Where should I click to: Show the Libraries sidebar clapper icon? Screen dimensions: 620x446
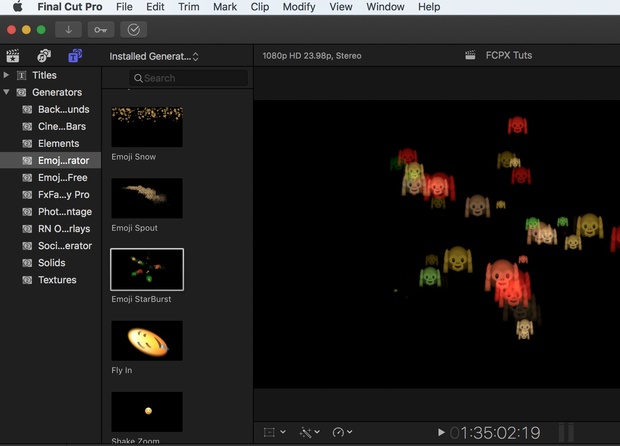pyautogui.click(x=13, y=56)
